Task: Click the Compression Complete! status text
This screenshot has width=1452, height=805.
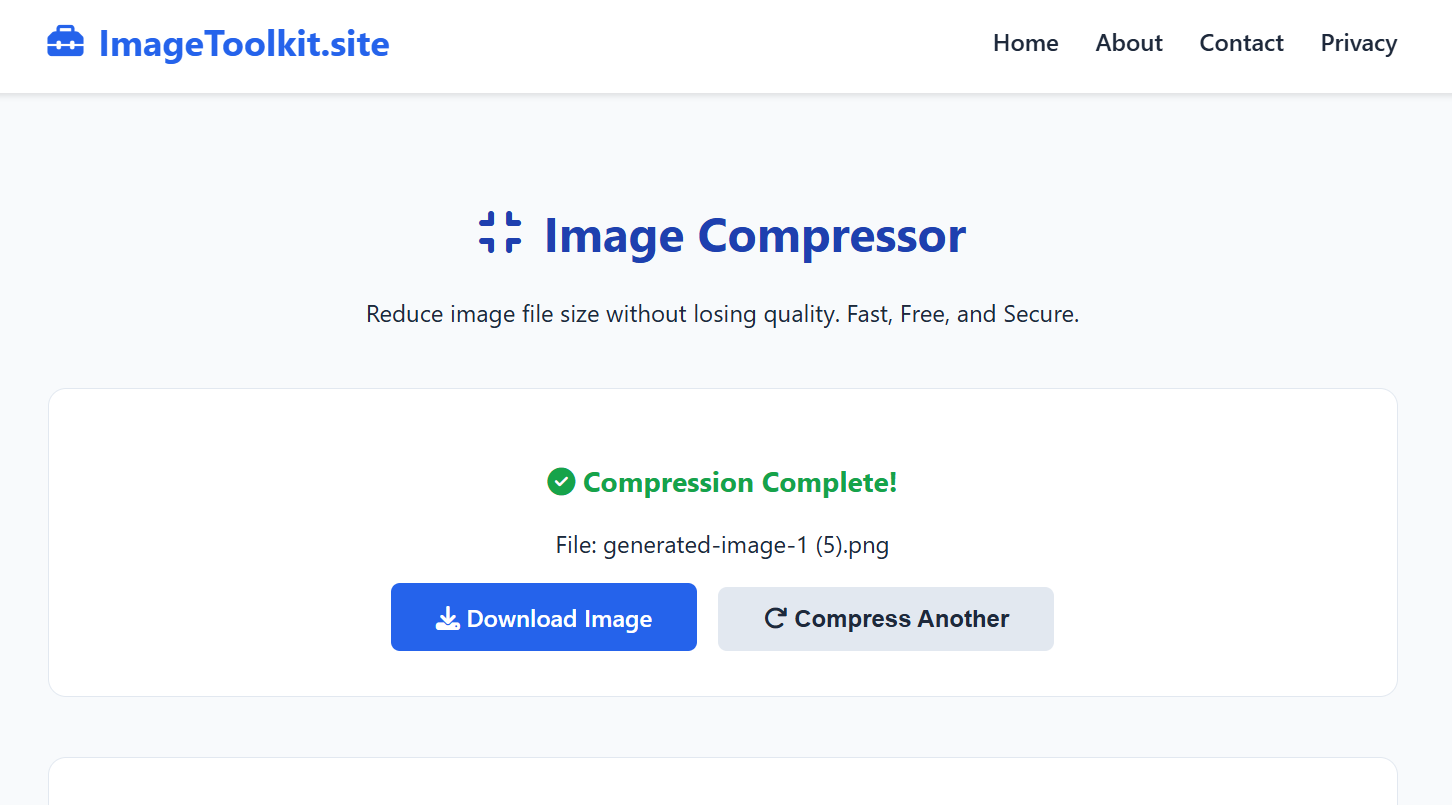Action: click(x=740, y=483)
